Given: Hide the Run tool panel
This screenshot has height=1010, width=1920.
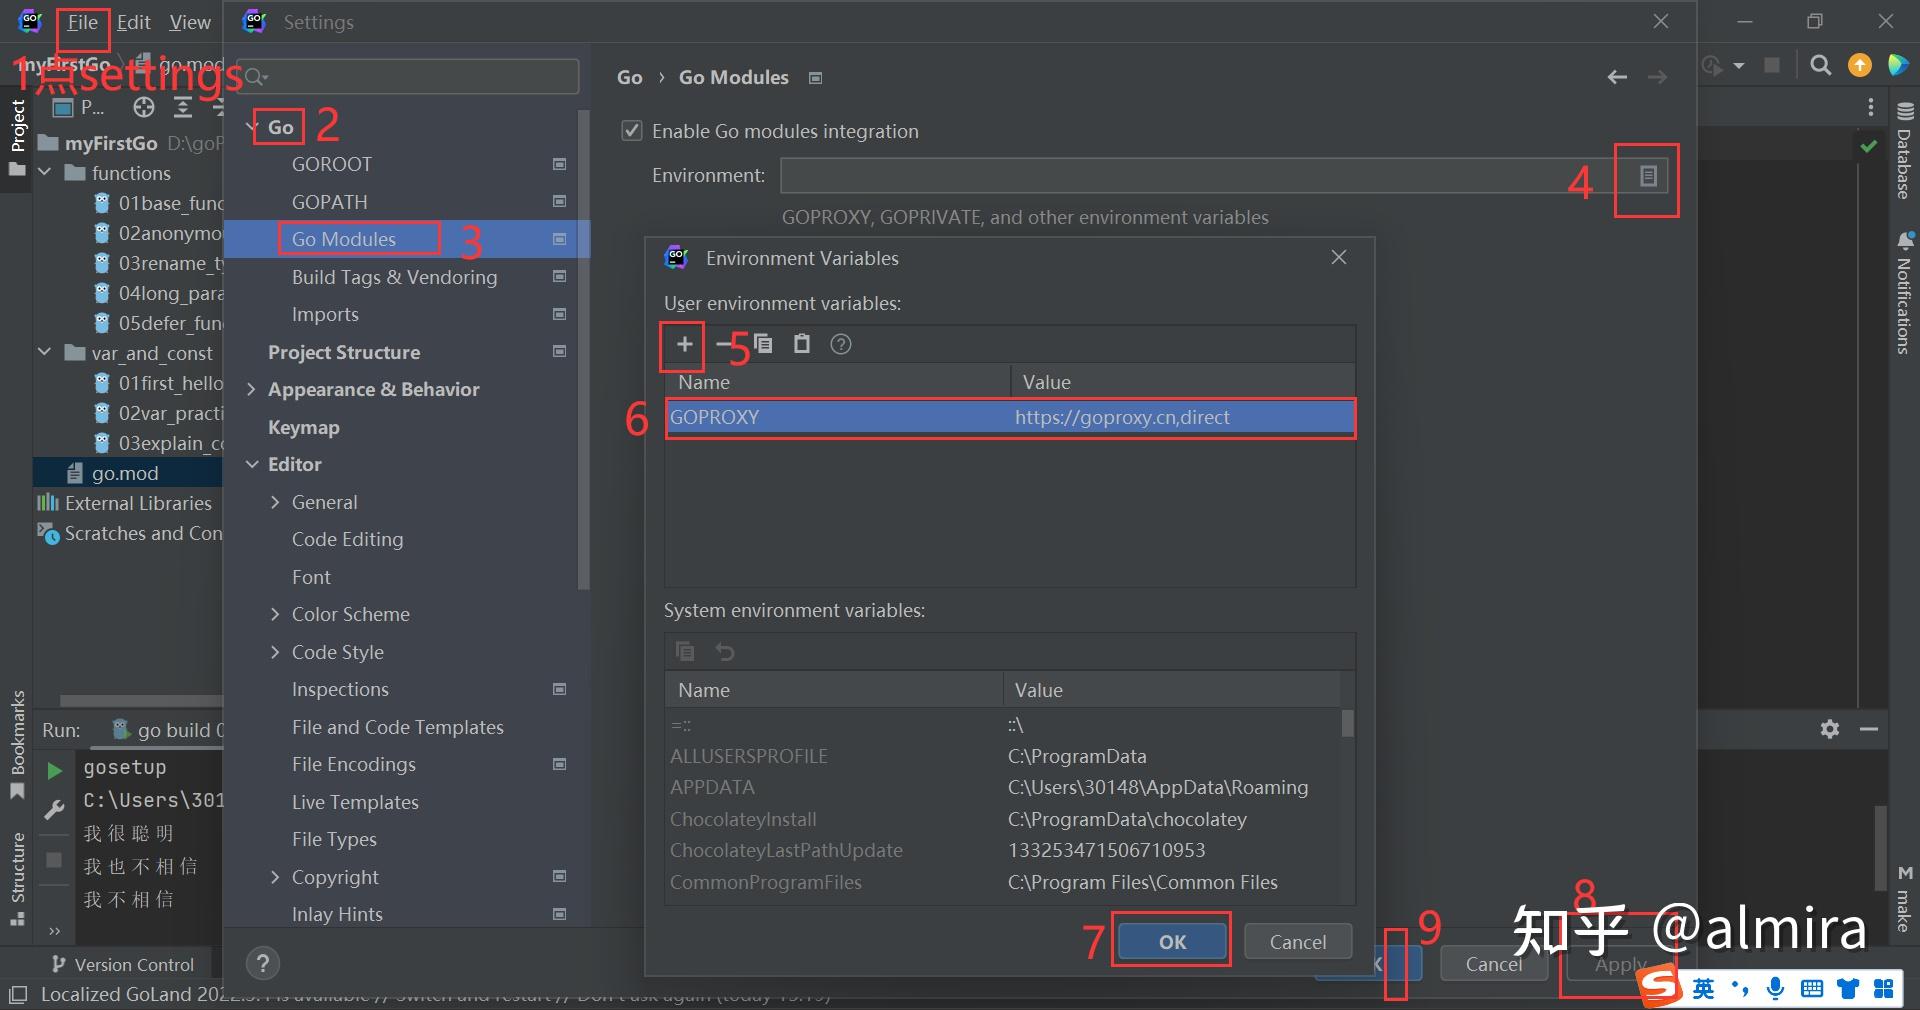Looking at the screenshot, I should click(1869, 729).
